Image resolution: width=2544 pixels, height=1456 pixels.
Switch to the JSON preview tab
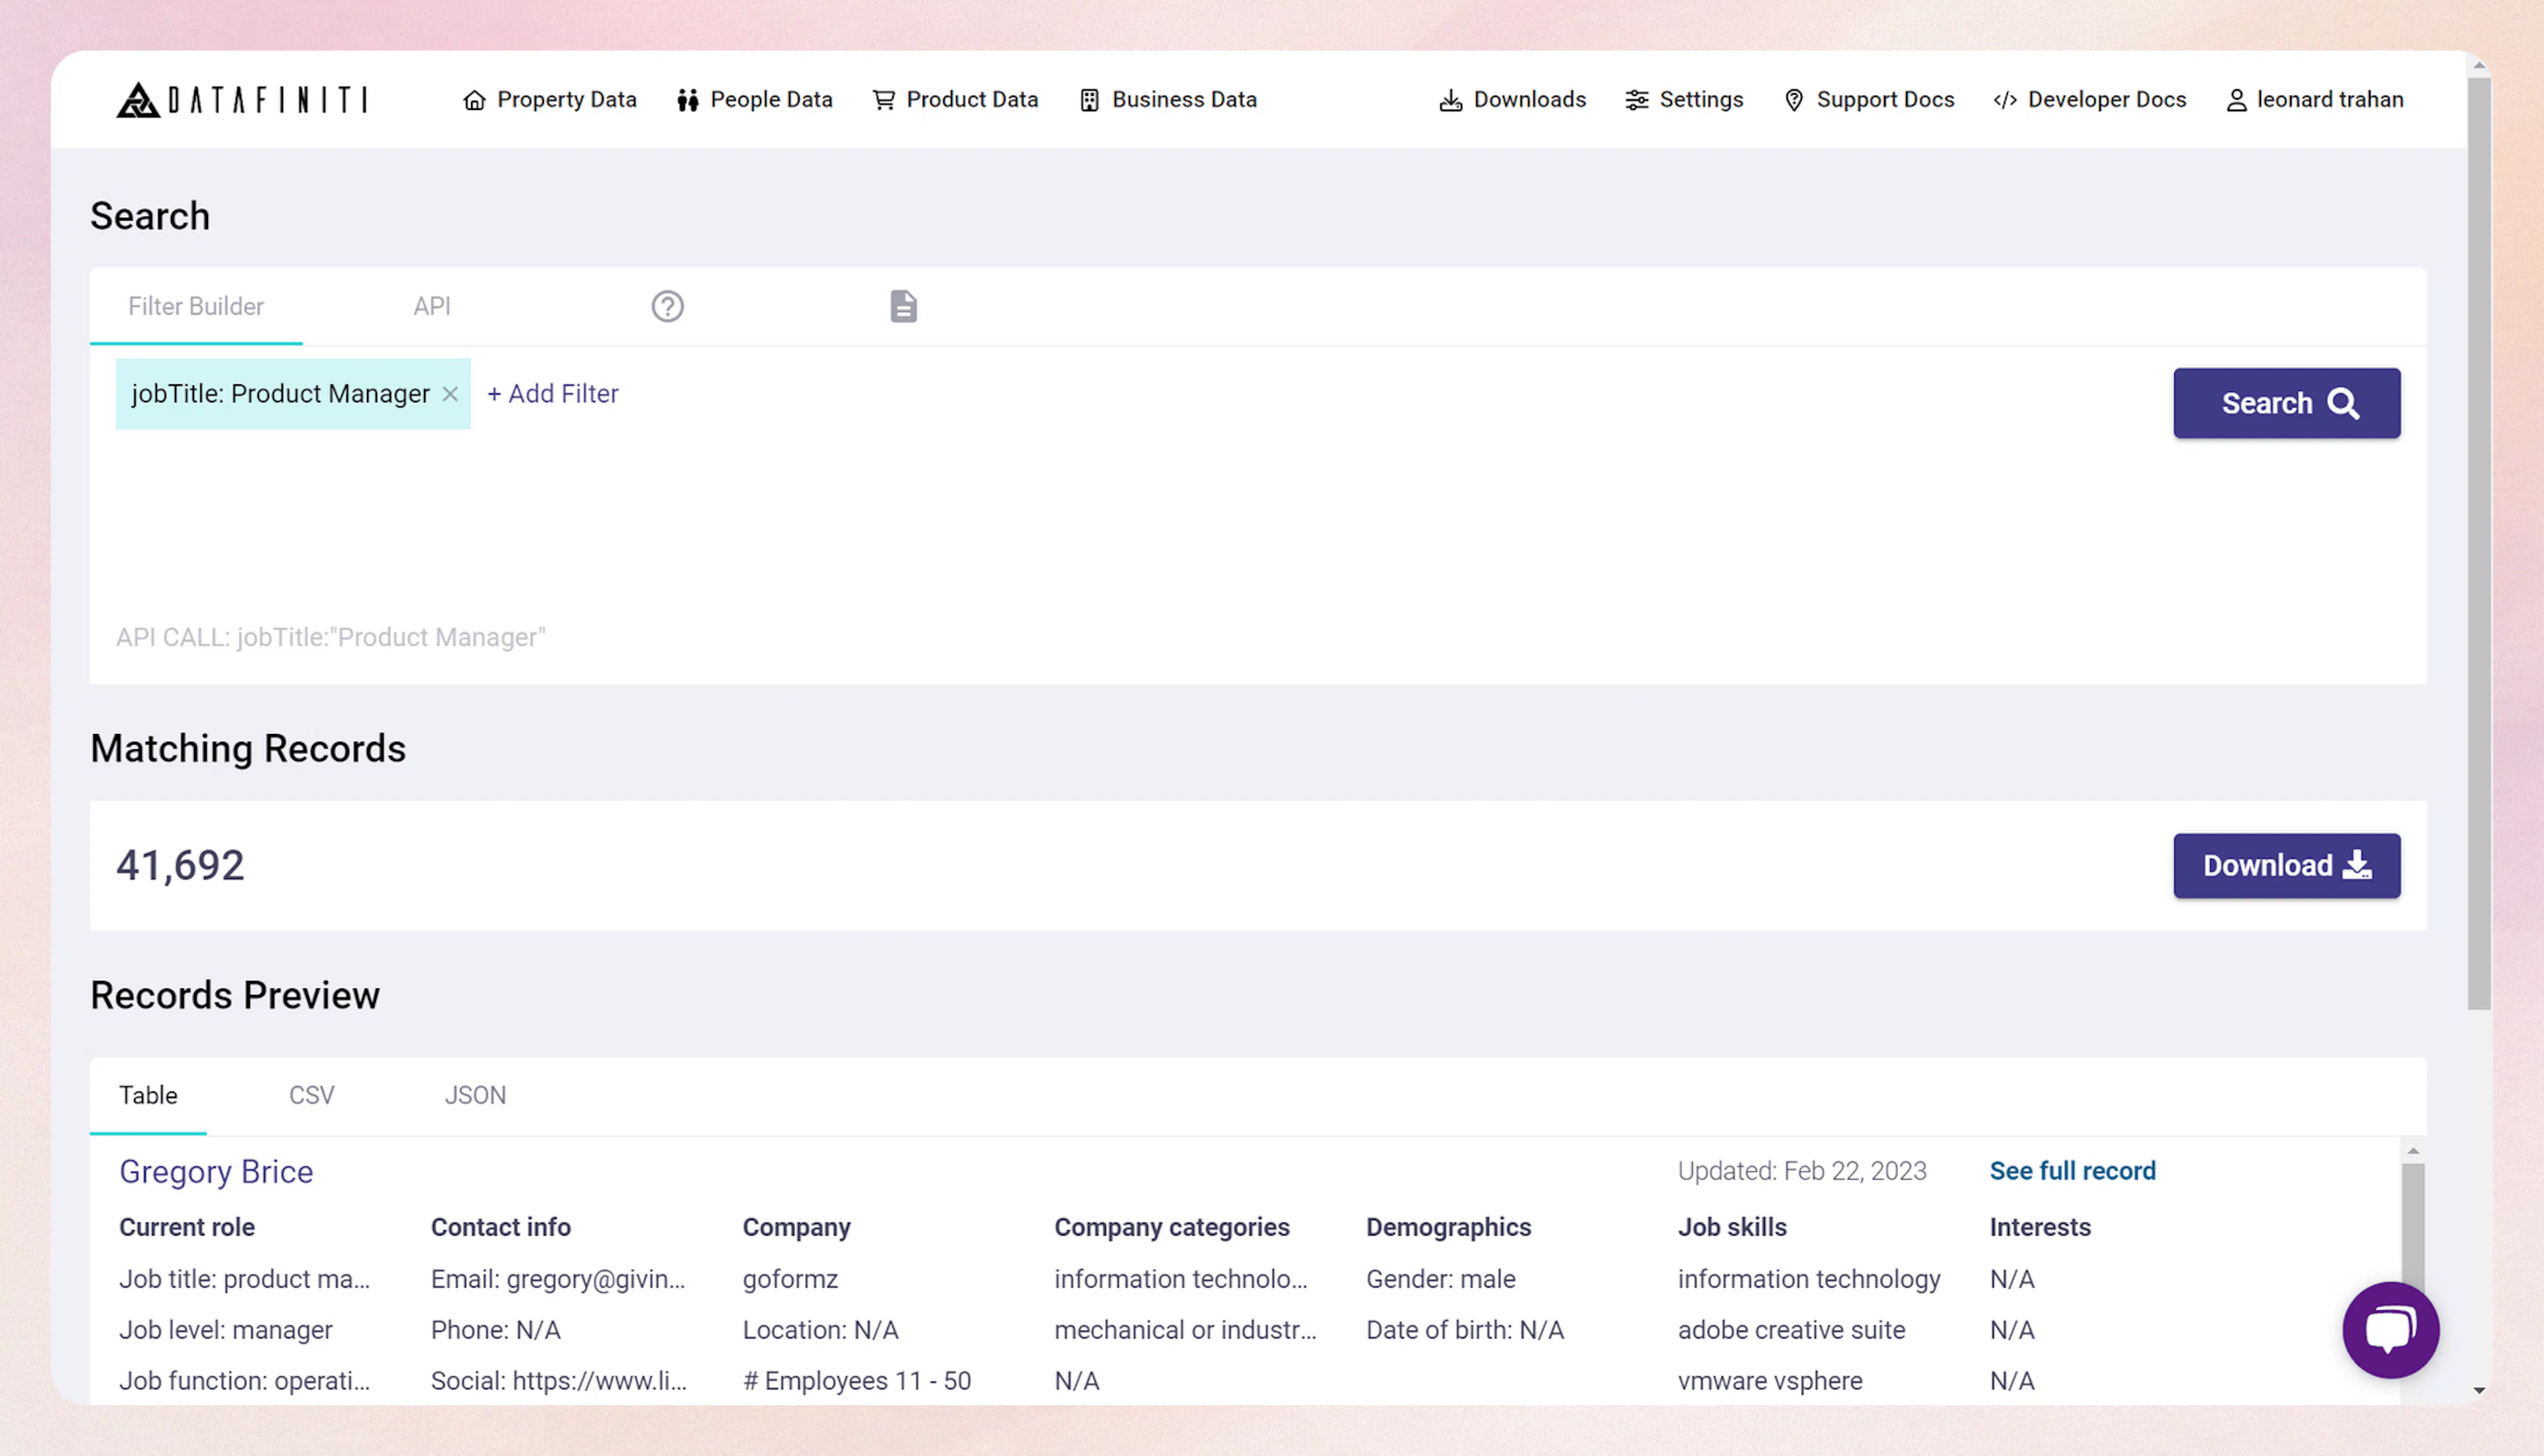pyautogui.click(x=475, y=1095)
